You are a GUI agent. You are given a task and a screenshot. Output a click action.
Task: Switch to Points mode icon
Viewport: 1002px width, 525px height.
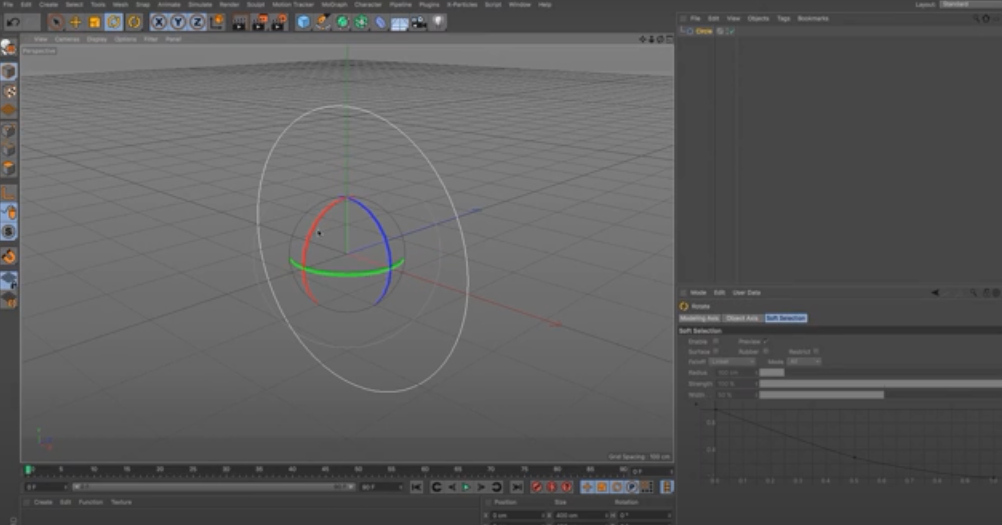tap(8, 131)
